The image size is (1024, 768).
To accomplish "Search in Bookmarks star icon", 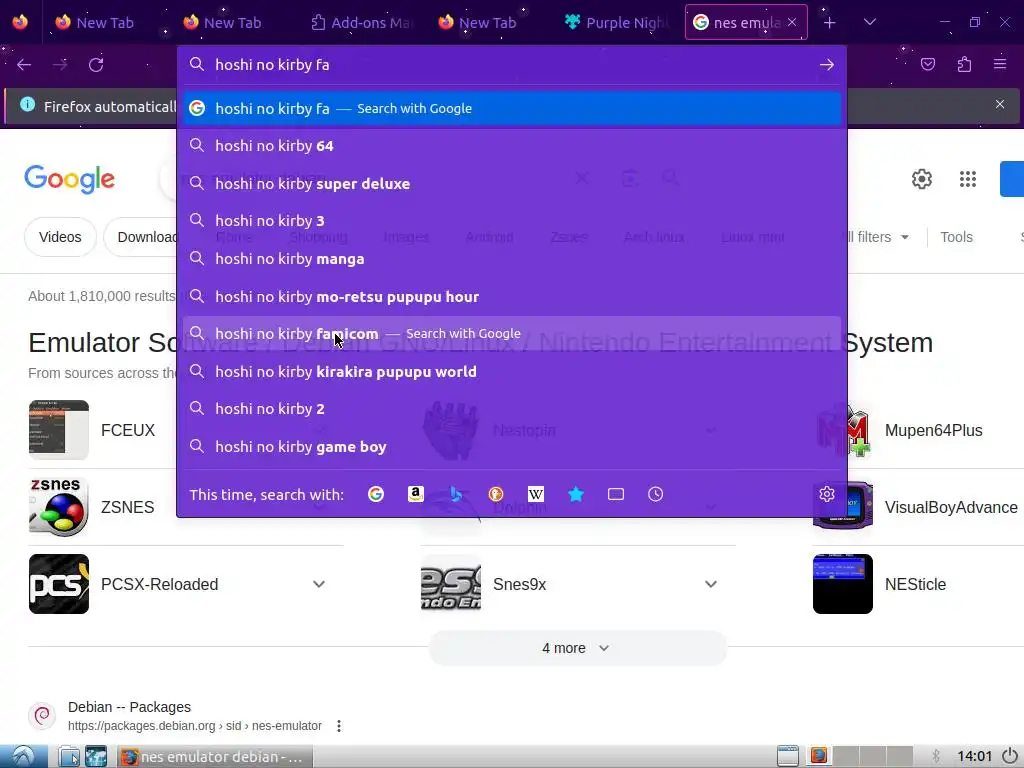I will [576, 494].
